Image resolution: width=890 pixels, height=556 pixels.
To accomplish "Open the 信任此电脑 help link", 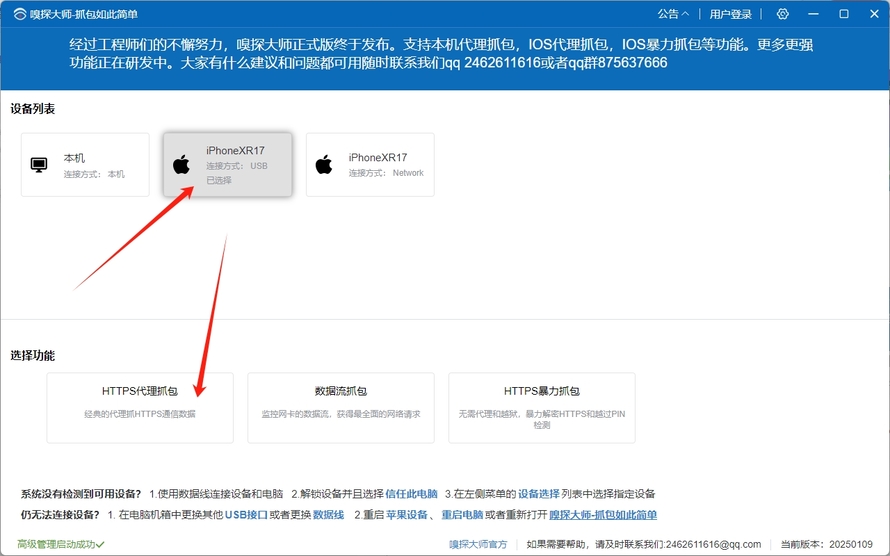I will click(x=411, y=494).
